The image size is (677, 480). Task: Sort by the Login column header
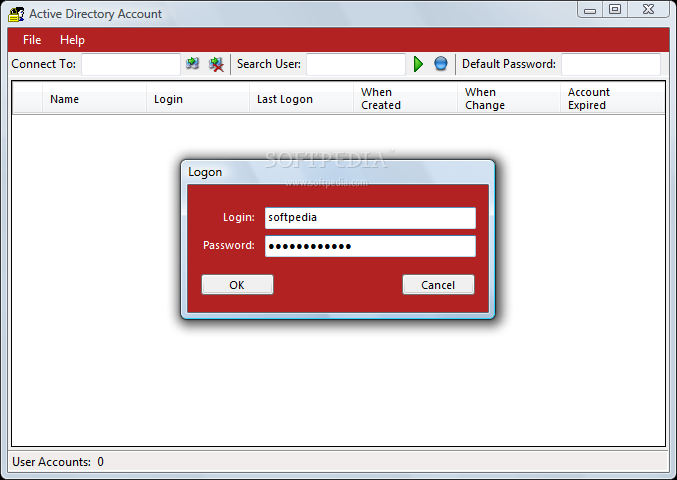tap(198, 99)
